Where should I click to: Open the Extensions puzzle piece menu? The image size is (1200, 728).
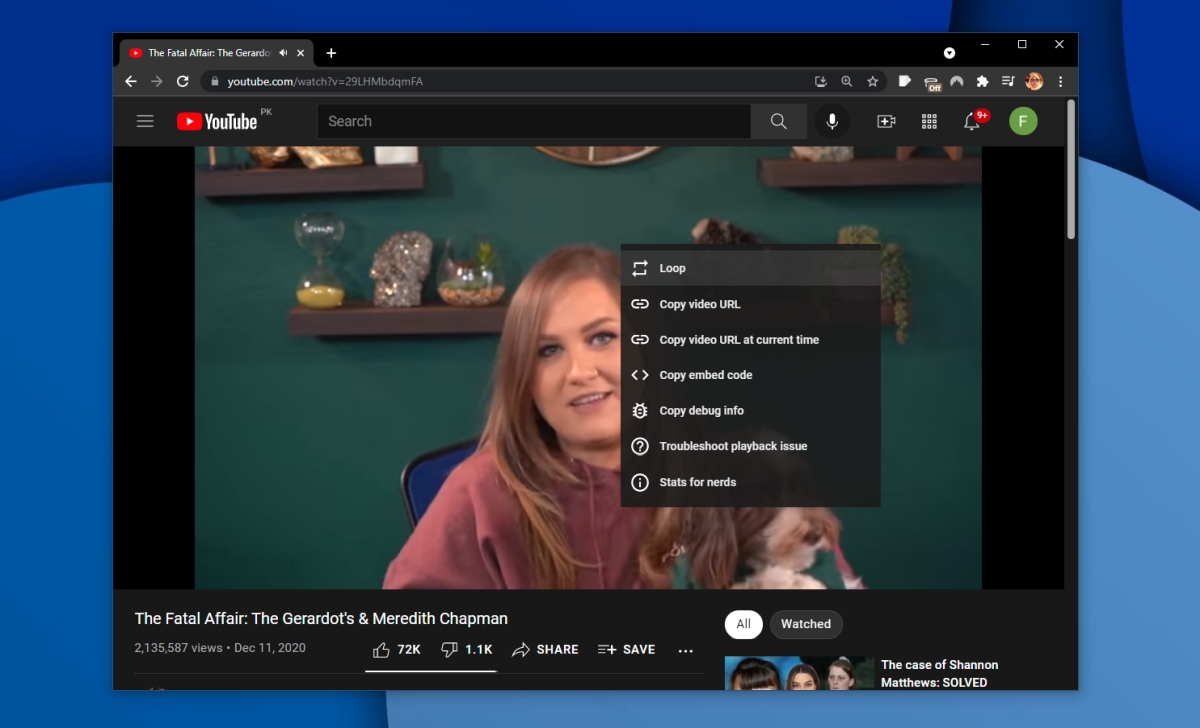[982, 81]
